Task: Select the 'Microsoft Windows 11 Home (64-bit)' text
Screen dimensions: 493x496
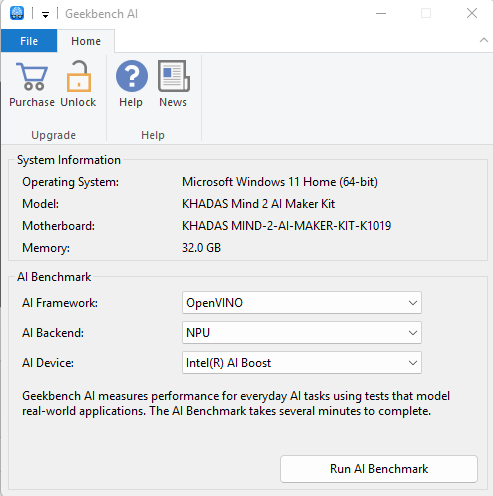Action: [280, 182]
